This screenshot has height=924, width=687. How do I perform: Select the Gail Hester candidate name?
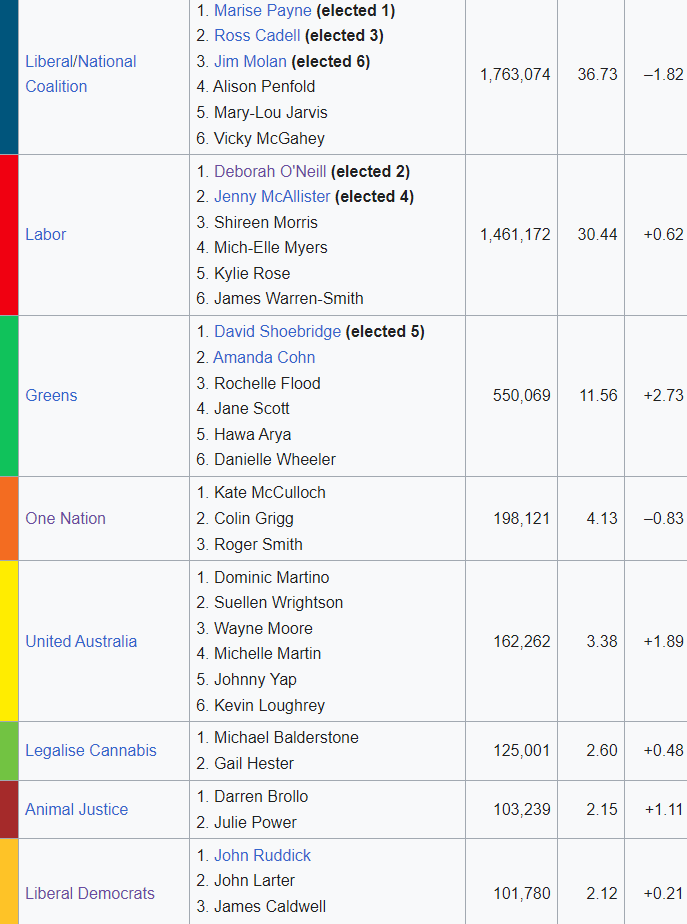click(254, 764)
